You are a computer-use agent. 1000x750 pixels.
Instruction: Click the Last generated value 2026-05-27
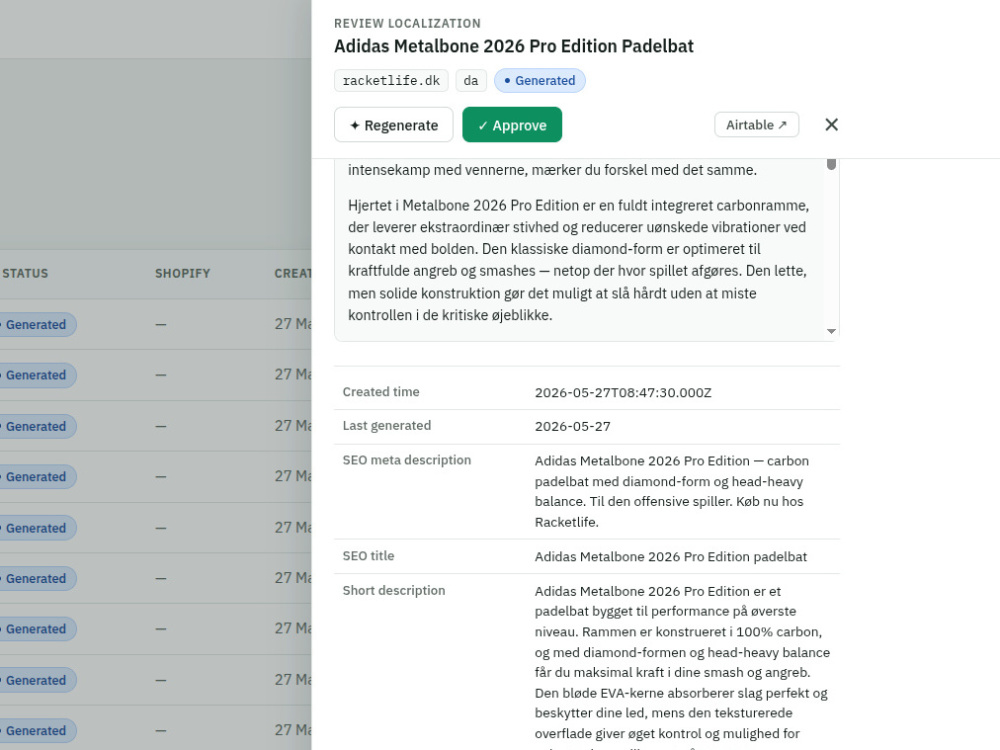[572, 427]
